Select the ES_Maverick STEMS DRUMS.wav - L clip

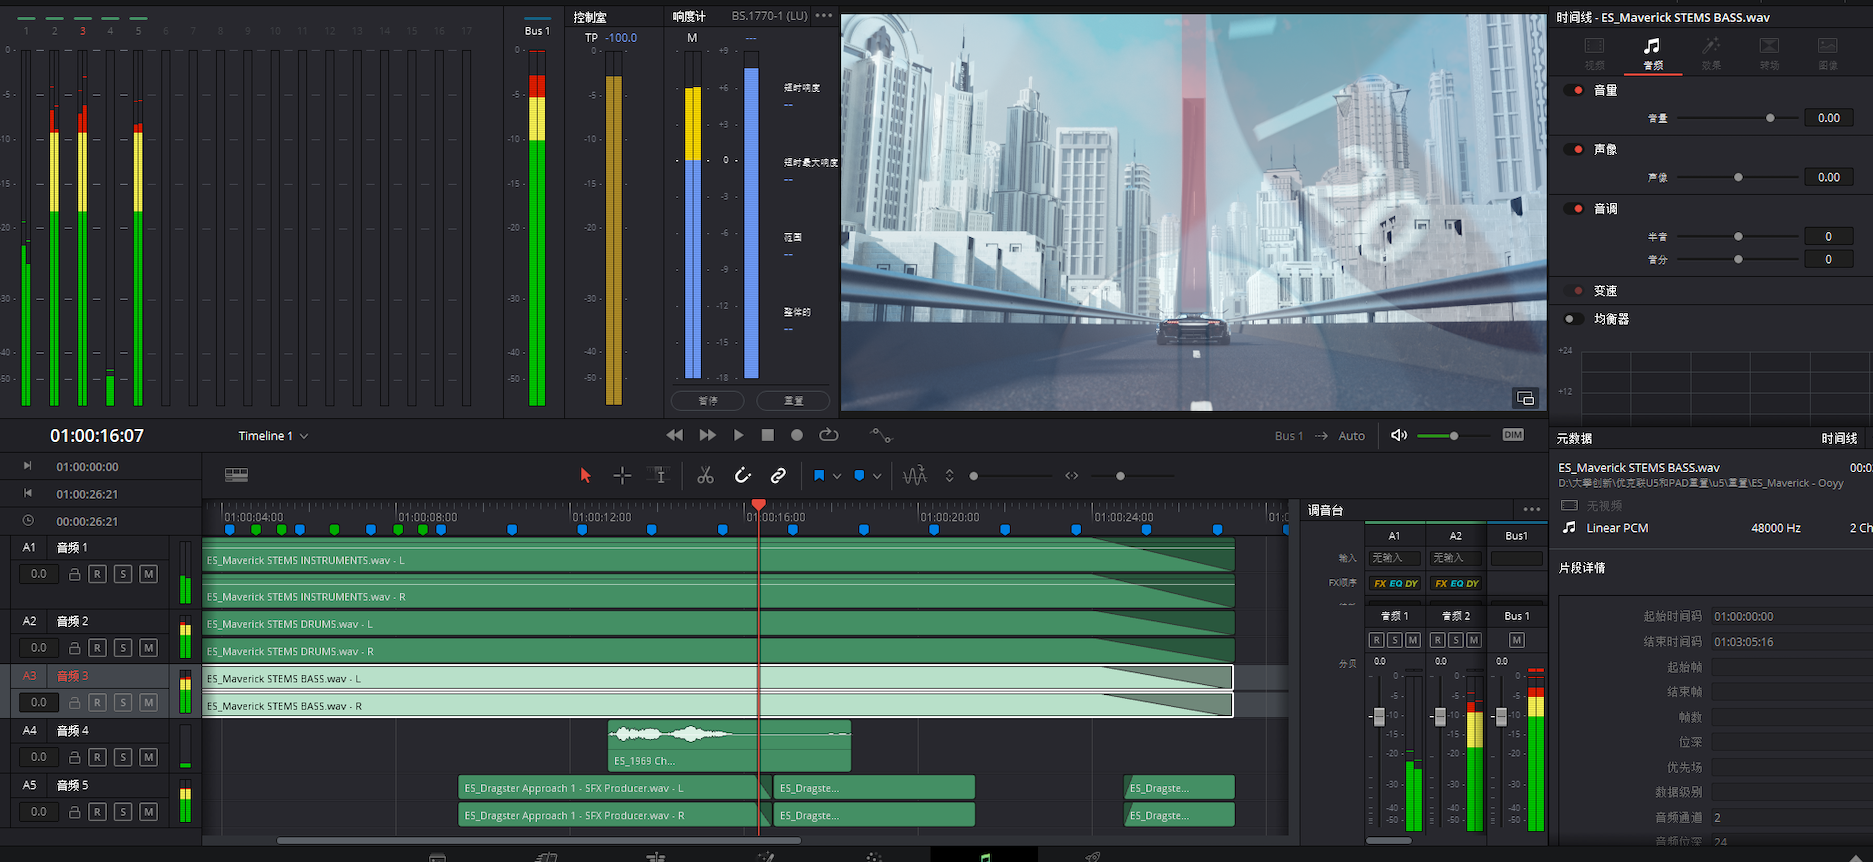tap(718, 624)
